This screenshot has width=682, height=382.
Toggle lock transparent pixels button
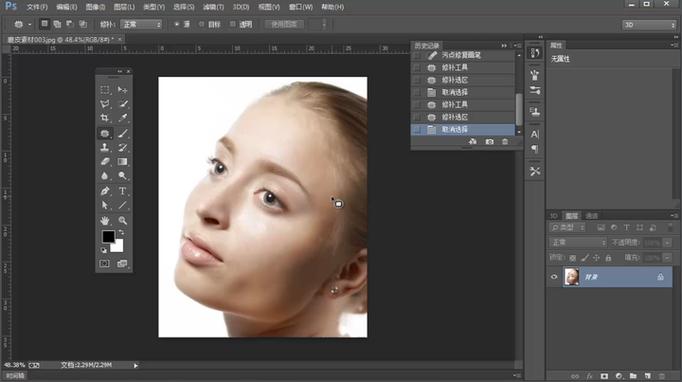[572, 258]
